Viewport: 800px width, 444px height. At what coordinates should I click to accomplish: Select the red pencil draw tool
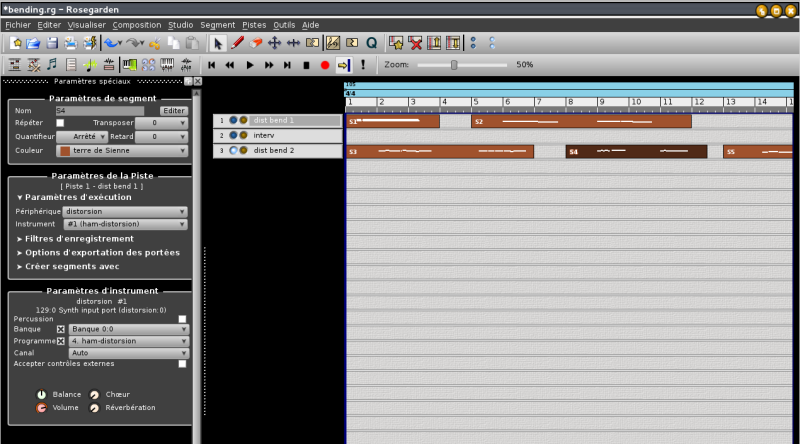pos(237,43)
